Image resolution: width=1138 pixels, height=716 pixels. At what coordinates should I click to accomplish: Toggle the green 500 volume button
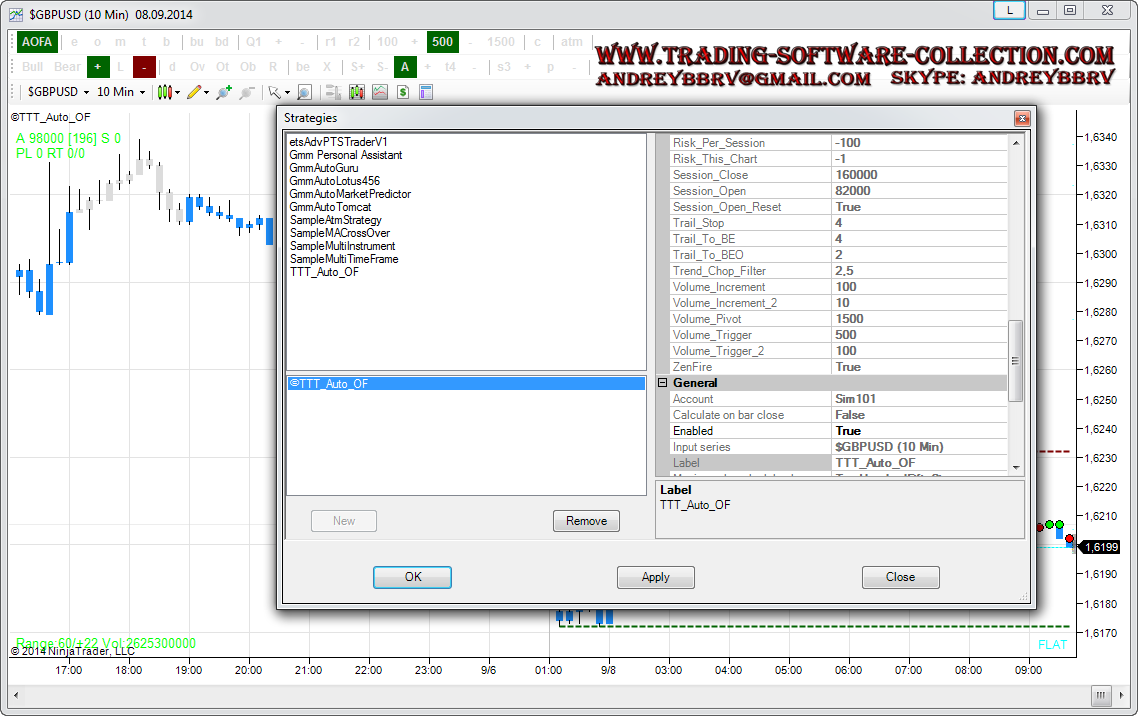442,42
